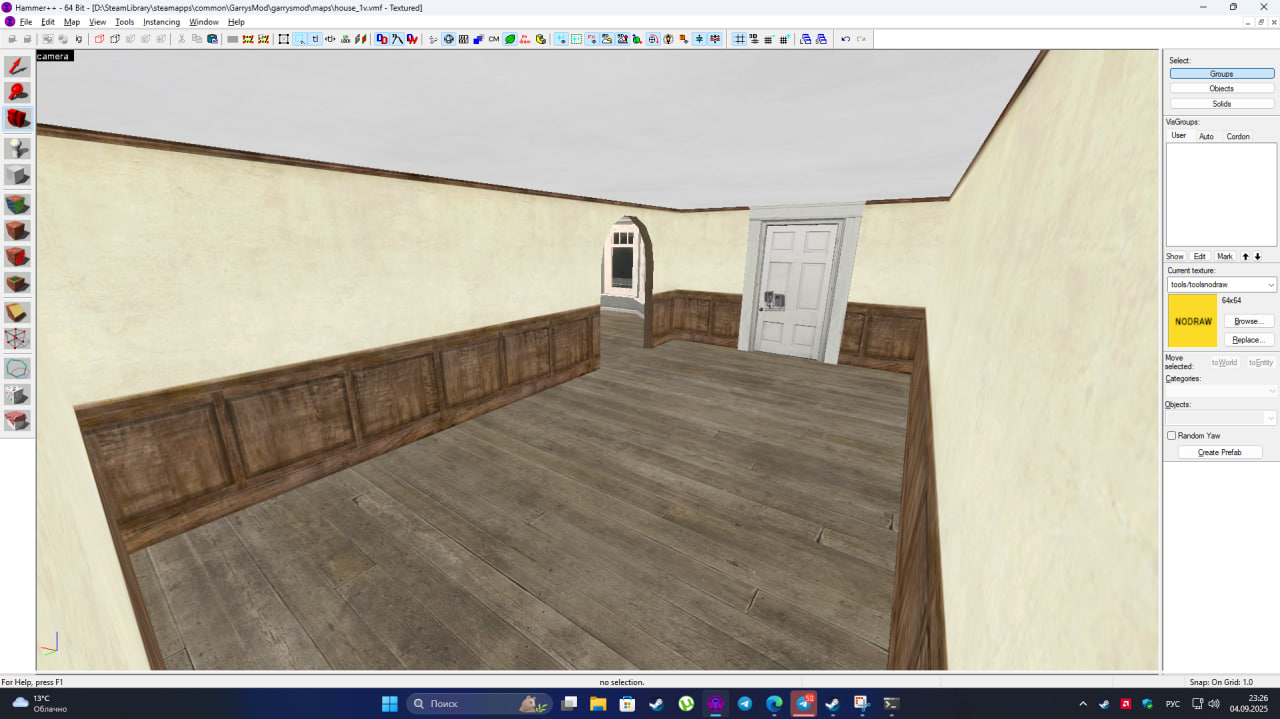This screenshot has height=719, width=1280.
Task: Open the Instancing menu
Action: (x=161, y=22)
